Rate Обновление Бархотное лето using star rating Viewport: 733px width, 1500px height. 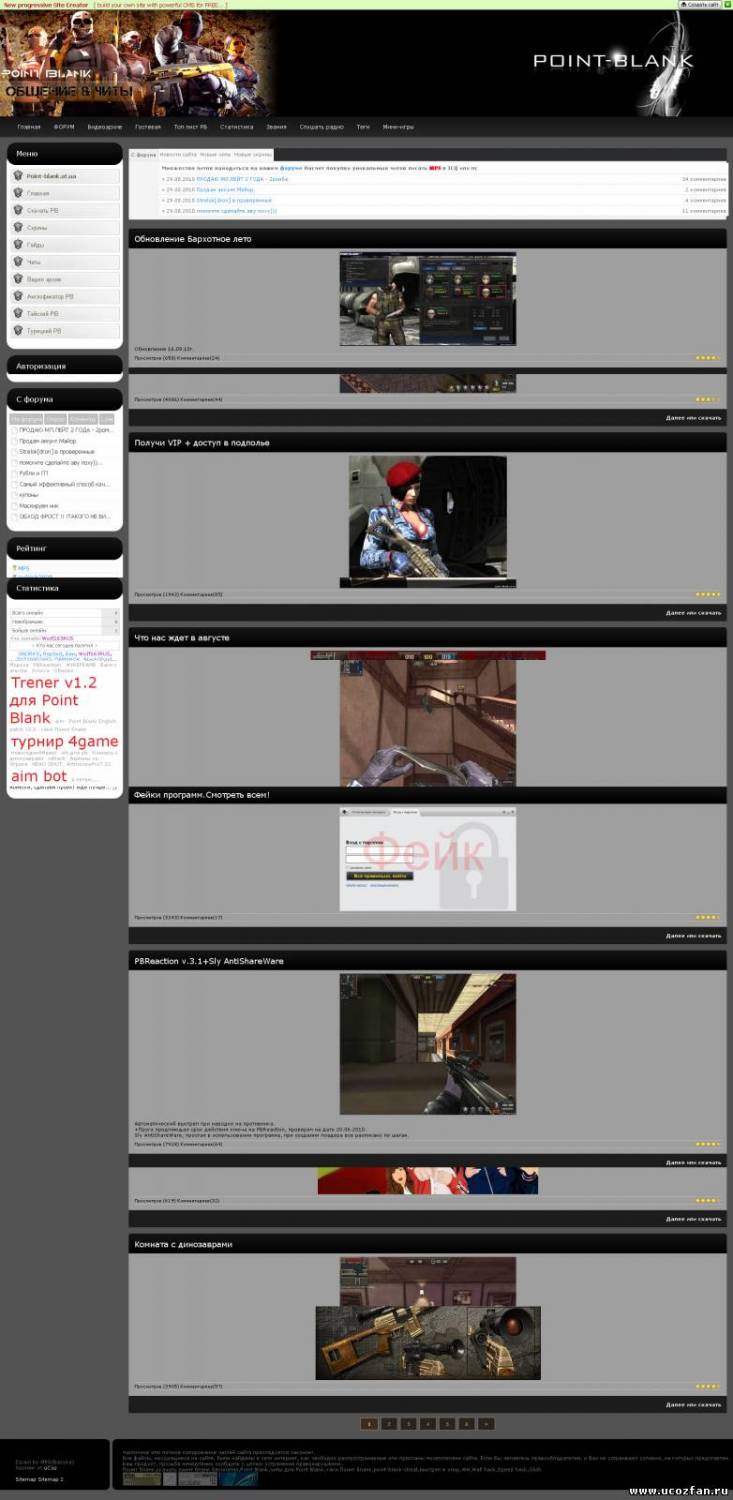(x=706, y=357)
